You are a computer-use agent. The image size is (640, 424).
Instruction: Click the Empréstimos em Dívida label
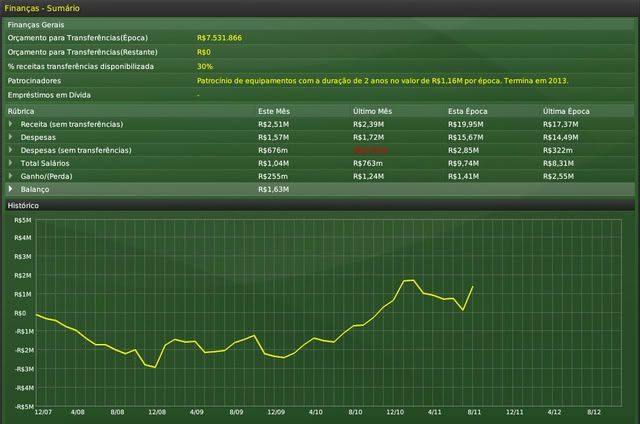click(x=49, y=95)
